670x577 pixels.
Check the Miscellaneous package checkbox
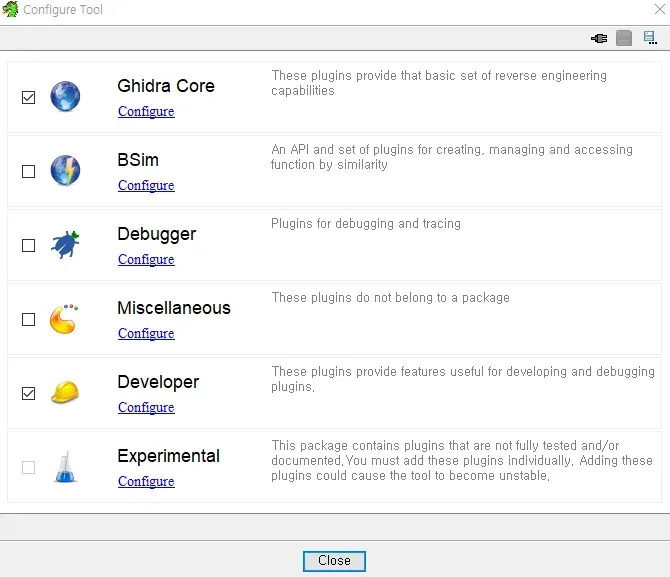click(29, 319)
